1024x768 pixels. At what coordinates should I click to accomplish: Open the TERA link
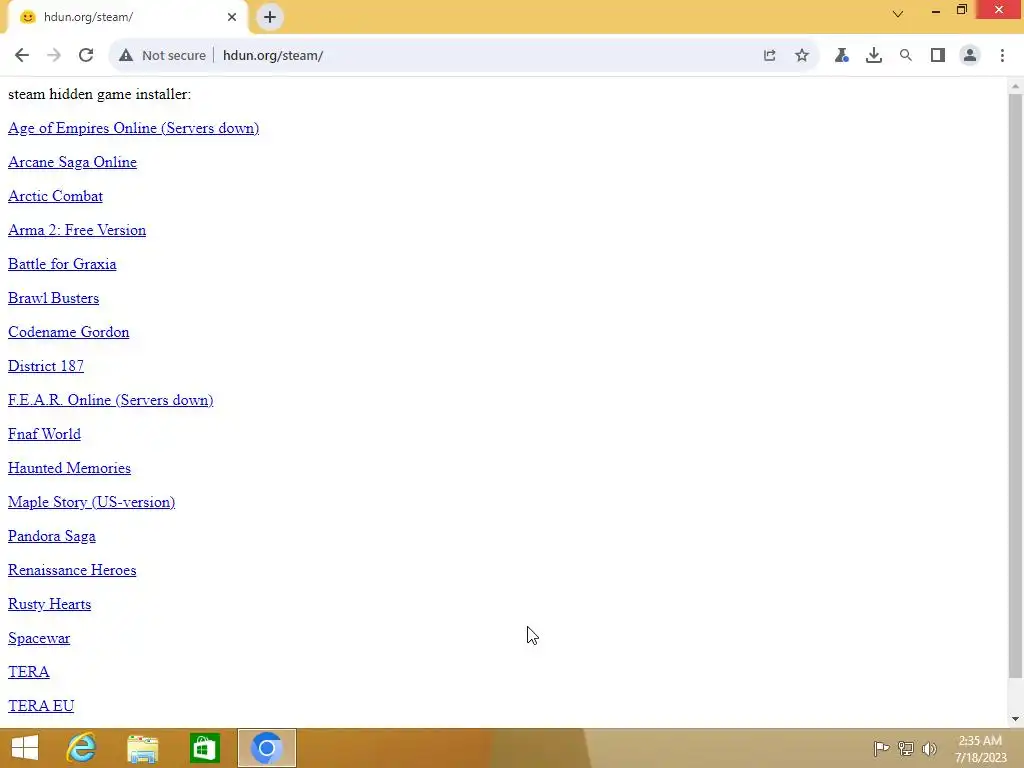tap(29, 671)
